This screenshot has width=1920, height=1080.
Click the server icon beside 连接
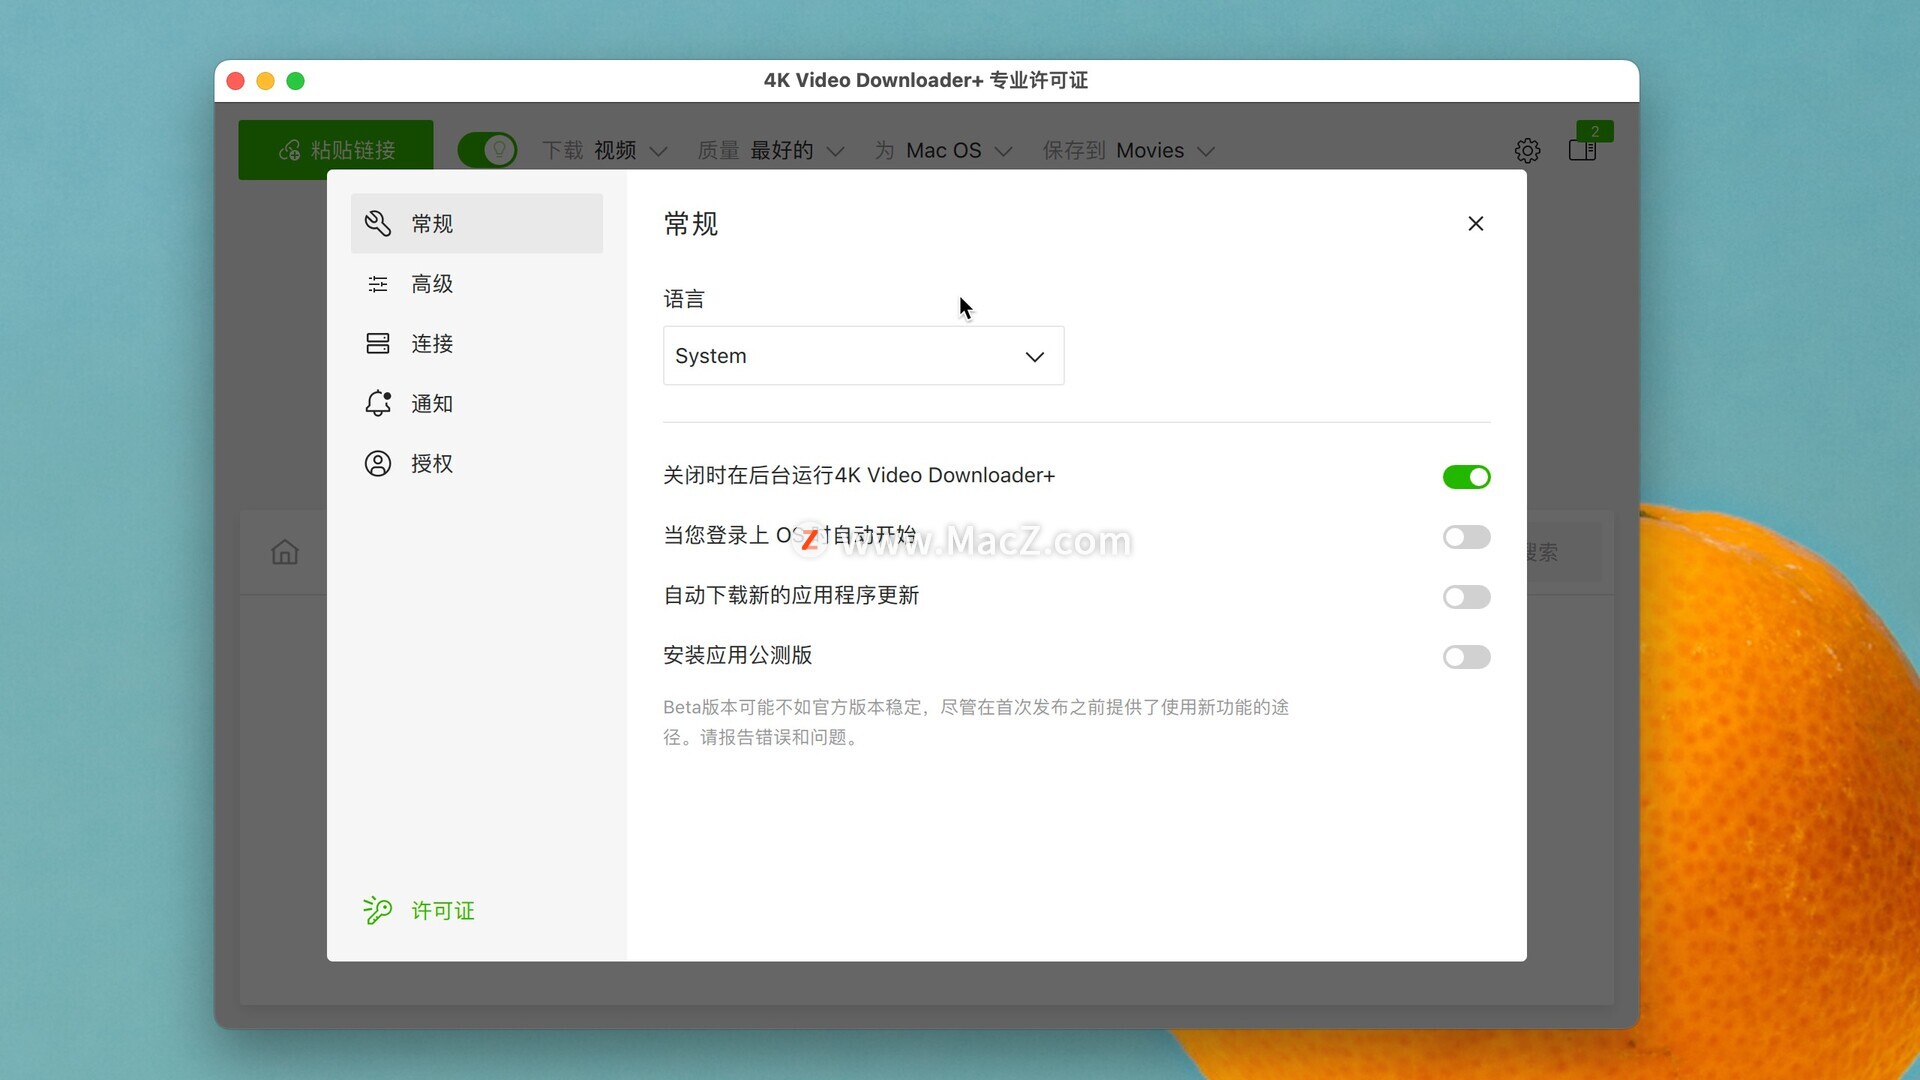click(378, 344)
